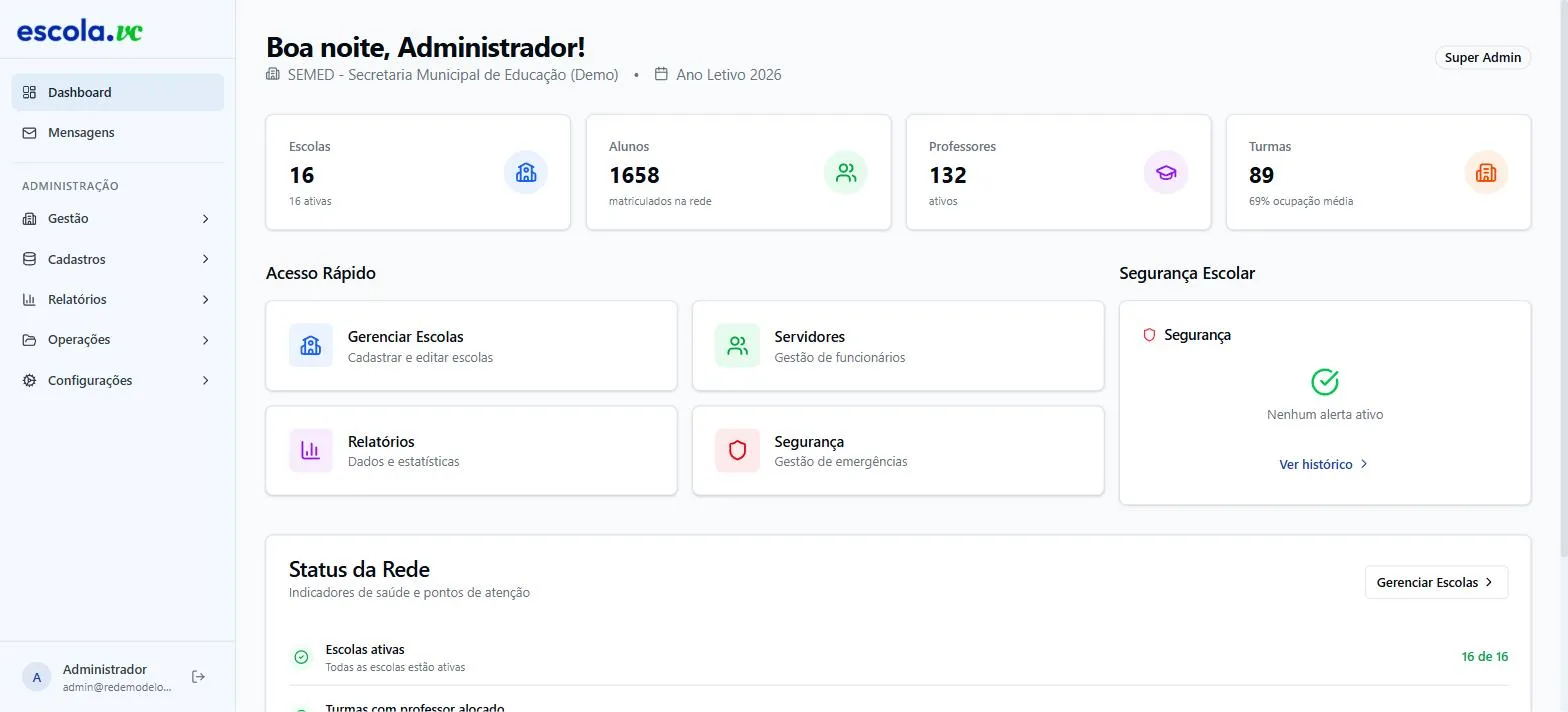Image resolution: width=1568 pixels, height=712 pixels.
Task: Click the Gerenciar Escolas button in Status da Rede
Action: click(x=1436, y=582)
